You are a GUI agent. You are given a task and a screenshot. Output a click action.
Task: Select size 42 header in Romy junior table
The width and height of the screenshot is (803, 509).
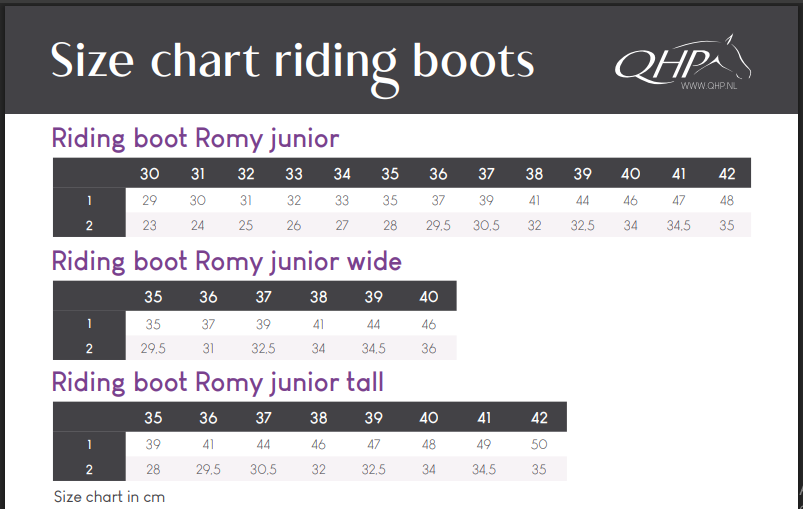pyautogui.click(x=727, y=174)
